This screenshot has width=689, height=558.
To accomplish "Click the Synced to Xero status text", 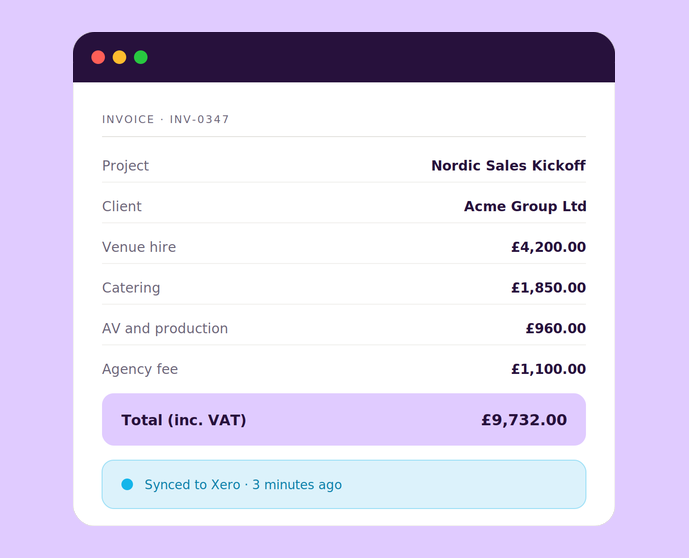I will (x=243, y=485).
